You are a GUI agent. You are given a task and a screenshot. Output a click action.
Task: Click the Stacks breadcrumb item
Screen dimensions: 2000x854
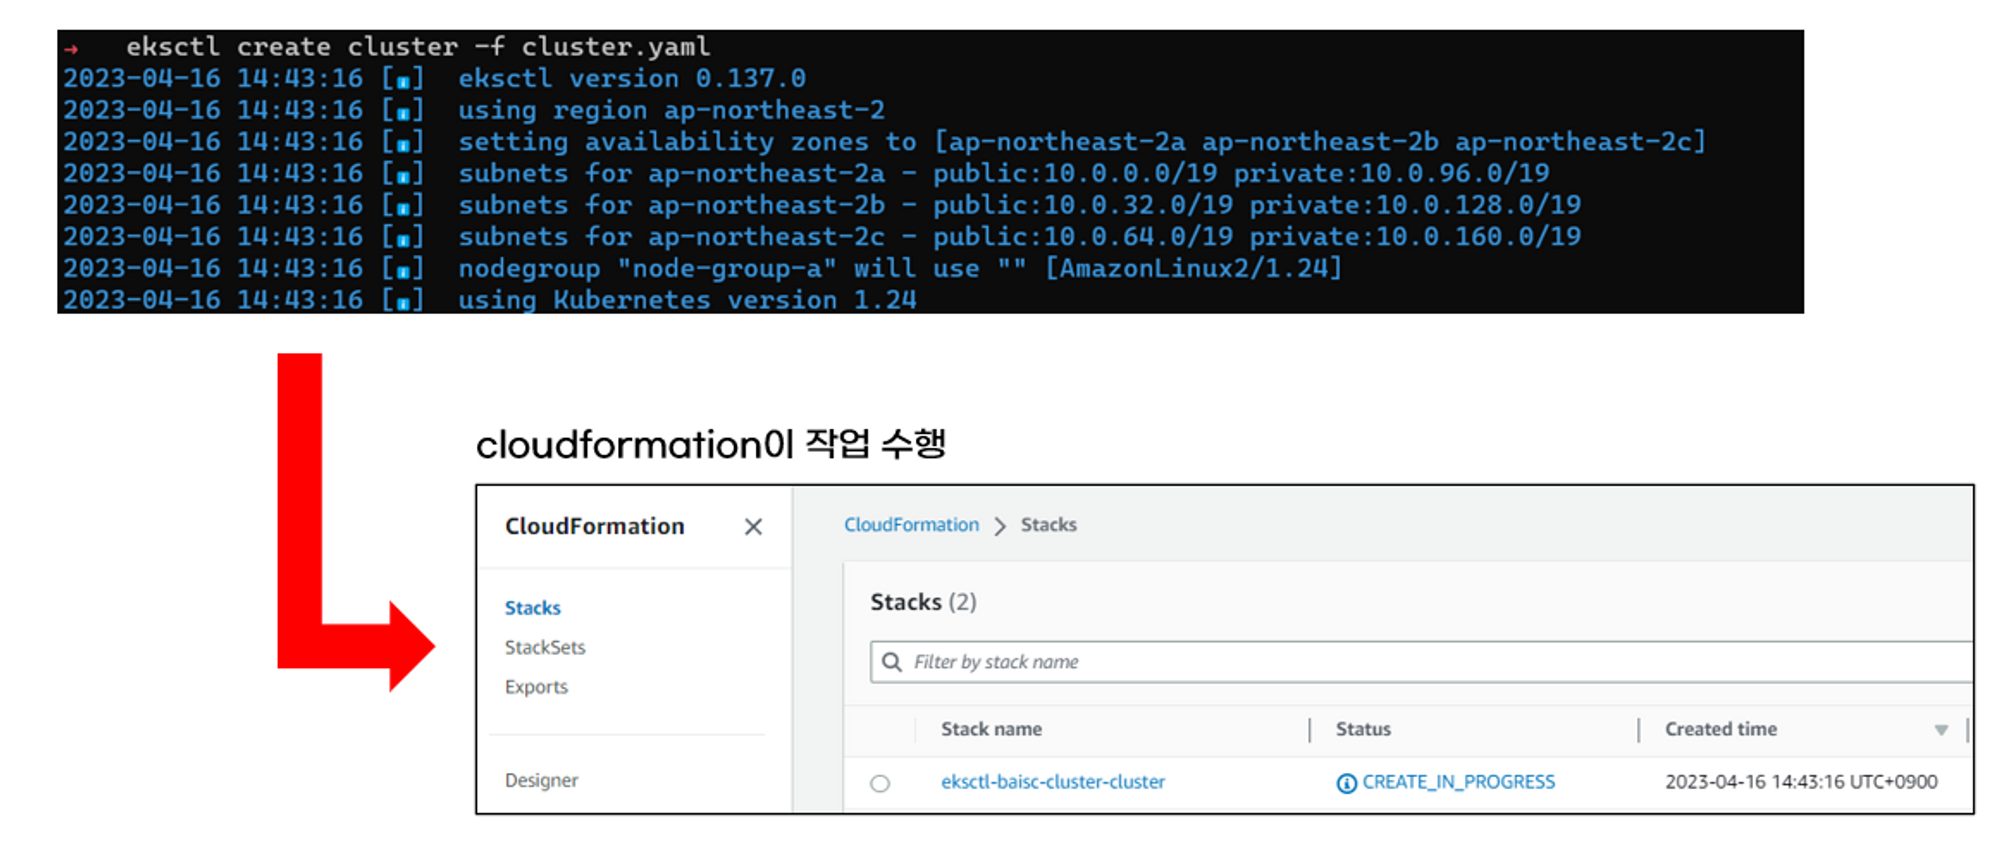tap(1048, 525)
